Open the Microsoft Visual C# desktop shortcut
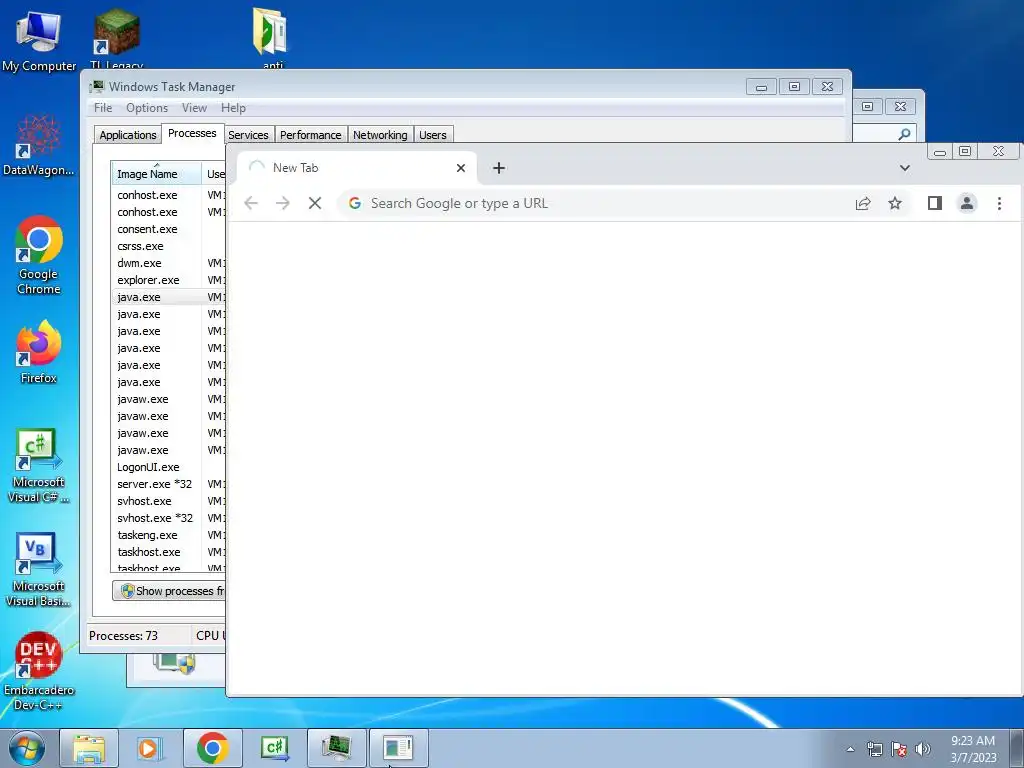The image size is (1024, 768). click(x=39, y=465)
